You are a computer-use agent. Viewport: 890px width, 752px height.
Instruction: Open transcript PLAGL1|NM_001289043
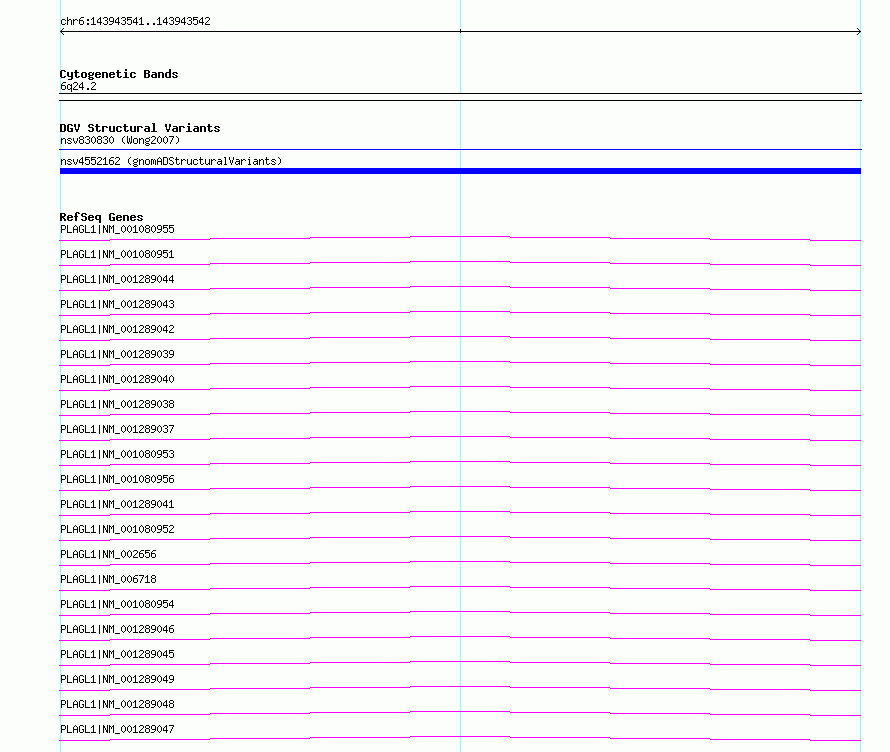pyautogui.click(x=117, y=304)
